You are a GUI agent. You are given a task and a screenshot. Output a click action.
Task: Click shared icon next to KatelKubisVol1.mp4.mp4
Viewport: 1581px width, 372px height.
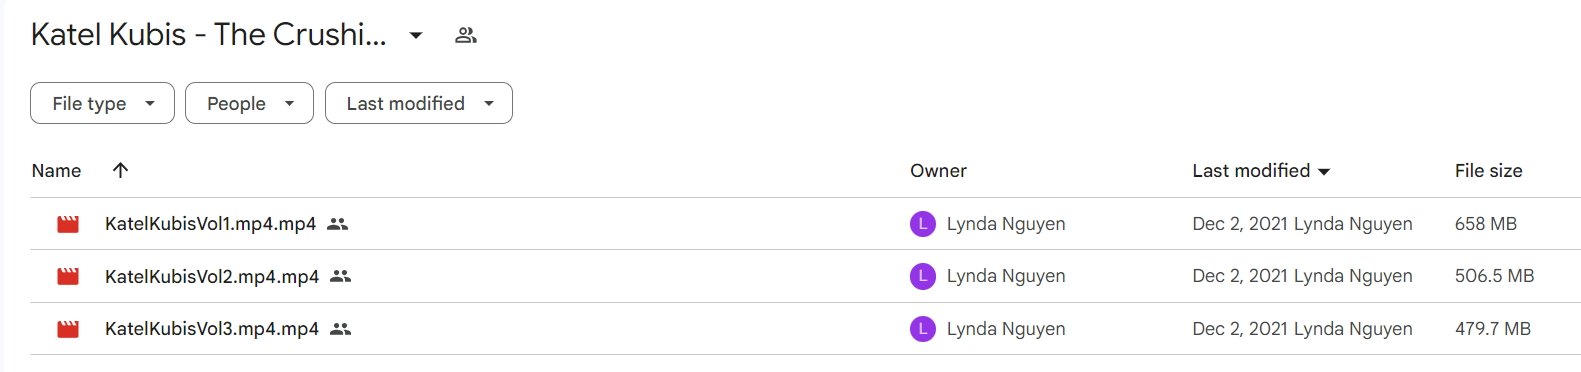(x=338, y=224)
